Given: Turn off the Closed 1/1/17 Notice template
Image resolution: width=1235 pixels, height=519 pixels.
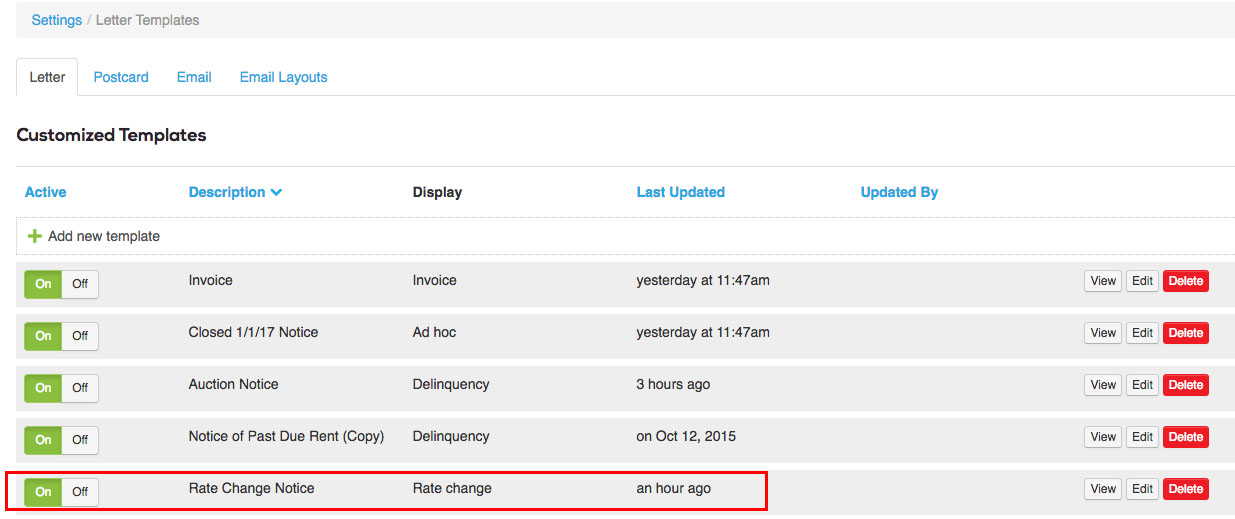Looking at the screenshot, I should [80, 335].
